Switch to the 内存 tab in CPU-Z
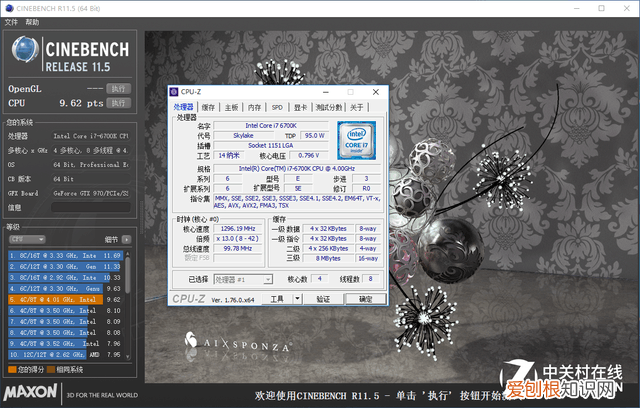 point(254,107)
